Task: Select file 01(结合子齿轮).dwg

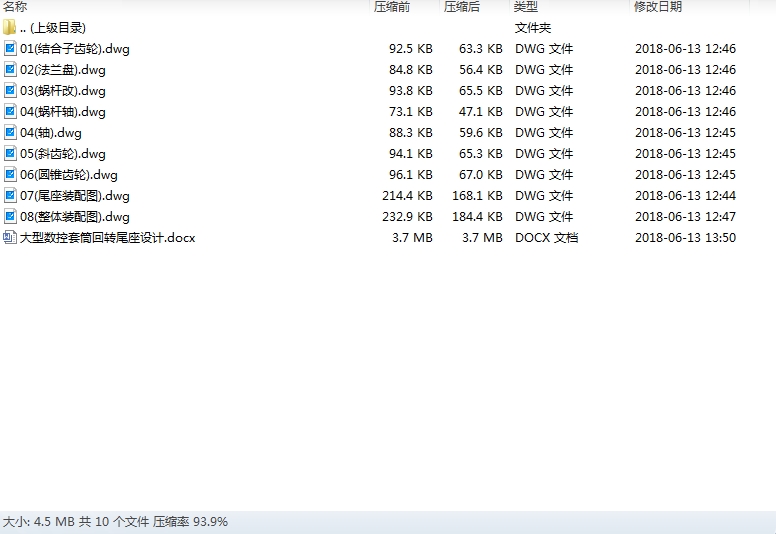Action: (x=75, y=49)
